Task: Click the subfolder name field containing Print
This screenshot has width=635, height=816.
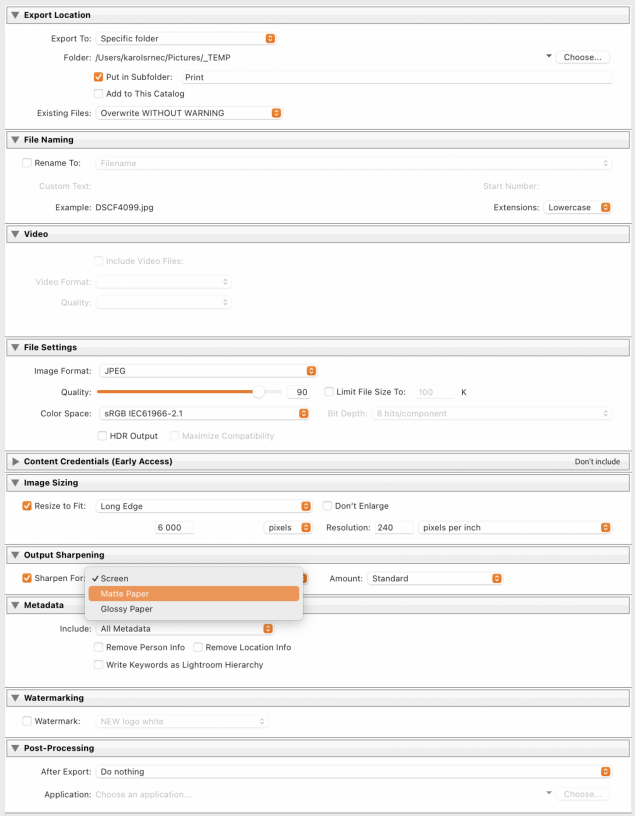Action: pyautogui.click(x=397, y=77)
